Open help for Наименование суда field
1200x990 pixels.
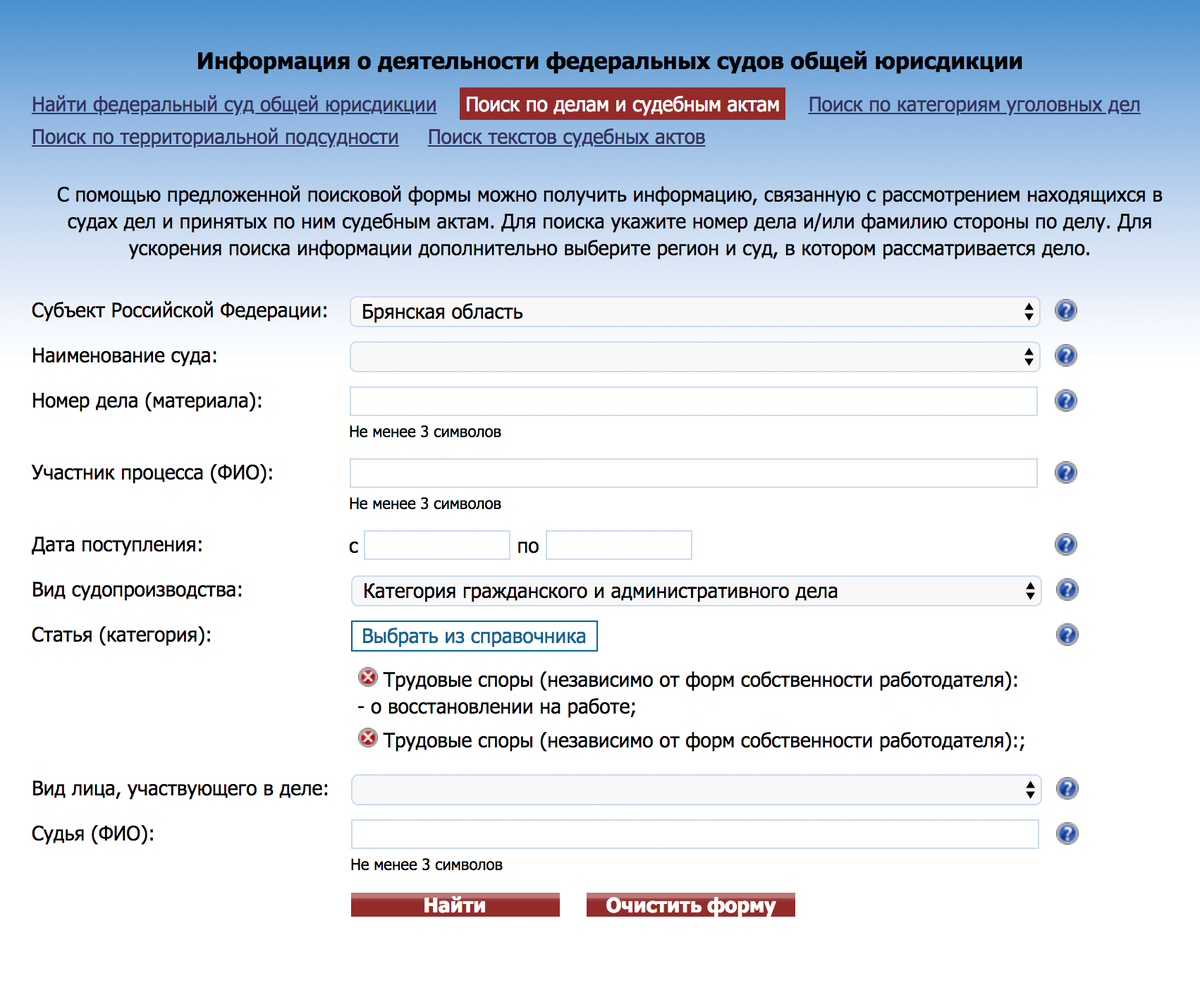pos(1066,356)
